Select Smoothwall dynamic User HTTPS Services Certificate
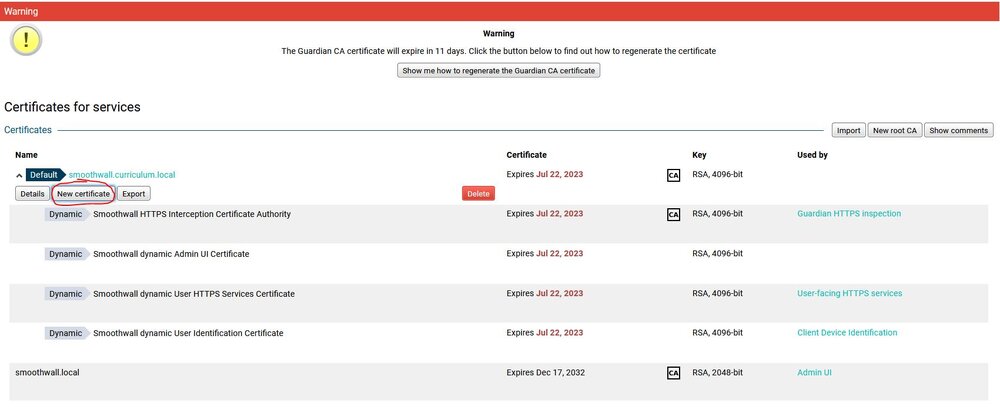The image size is (1000, 417). coord(194,294)
